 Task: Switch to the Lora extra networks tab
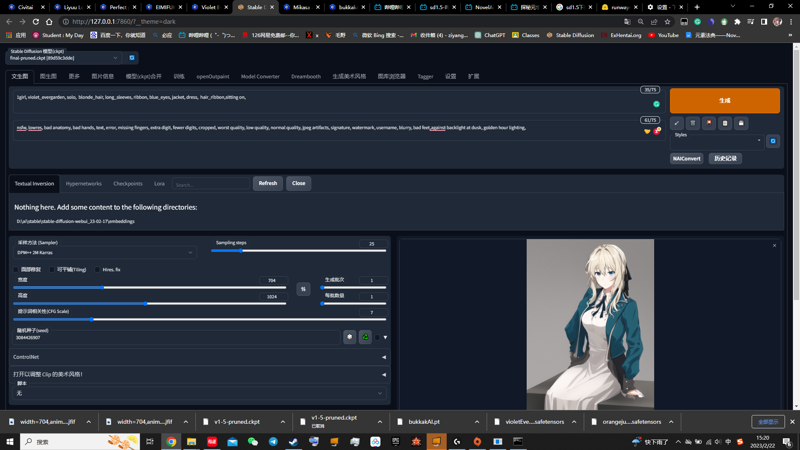(x=159, y=184)
